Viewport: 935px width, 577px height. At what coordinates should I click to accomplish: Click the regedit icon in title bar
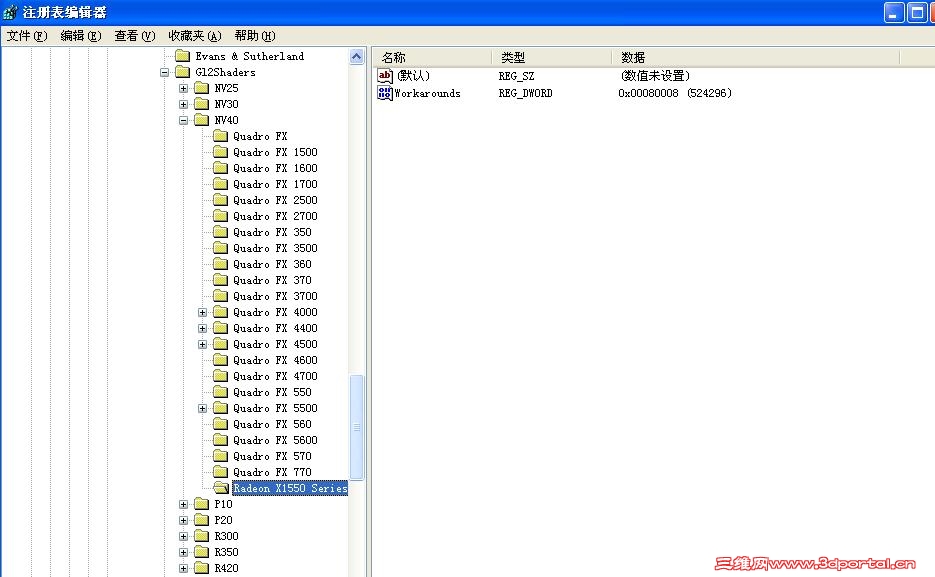pos(10,12)
